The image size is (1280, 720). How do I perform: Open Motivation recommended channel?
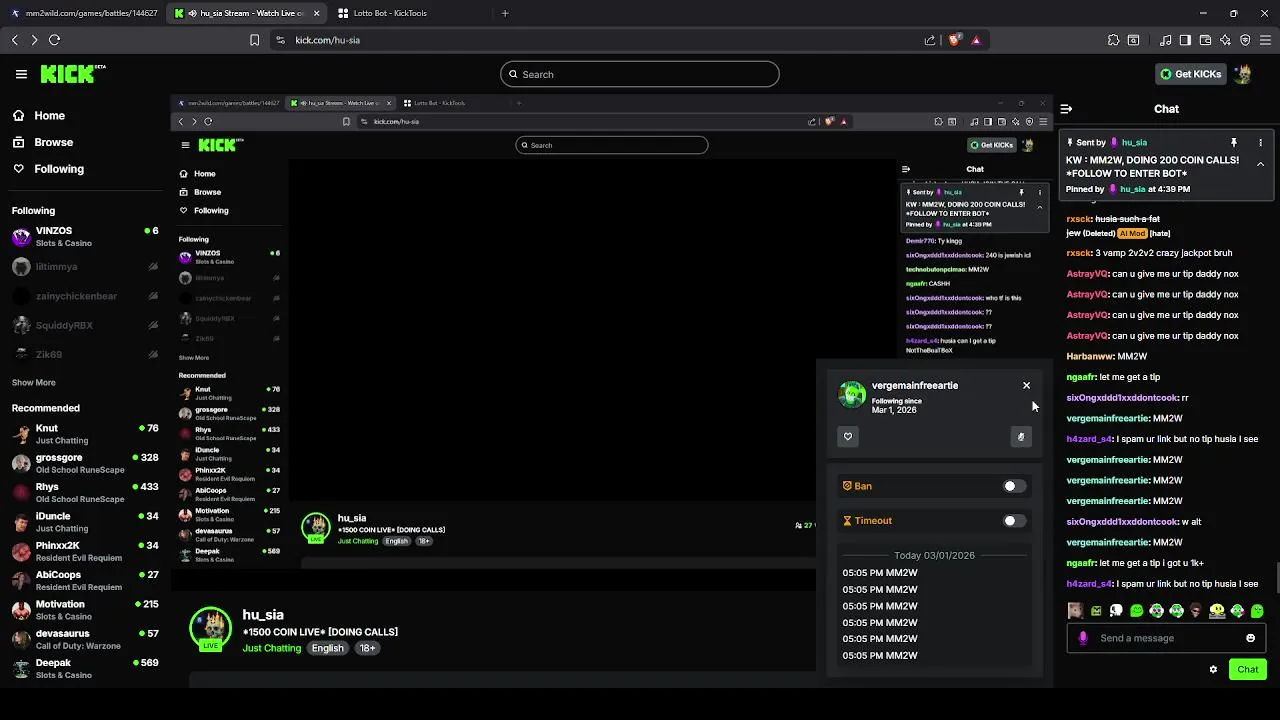pyautogui.click(x=85, y=610)
